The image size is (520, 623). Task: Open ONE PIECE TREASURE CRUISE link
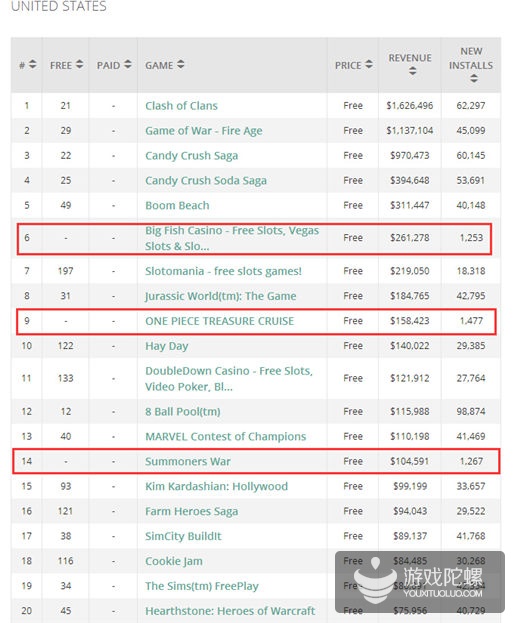coord(219,321)
